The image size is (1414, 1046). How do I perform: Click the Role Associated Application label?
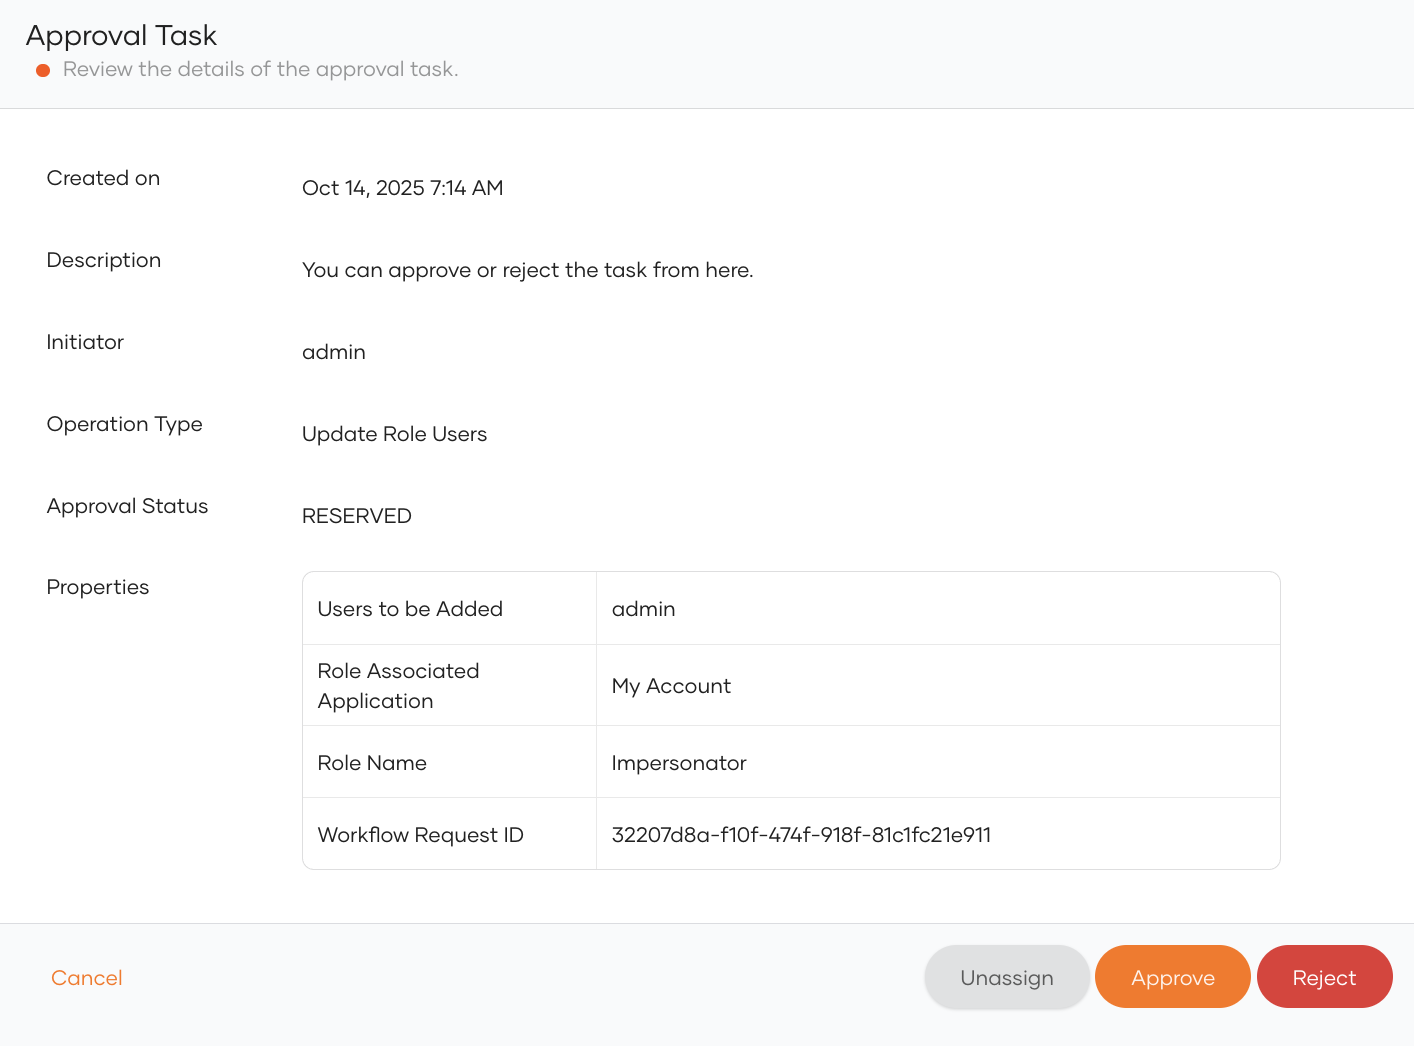point(398,686)
